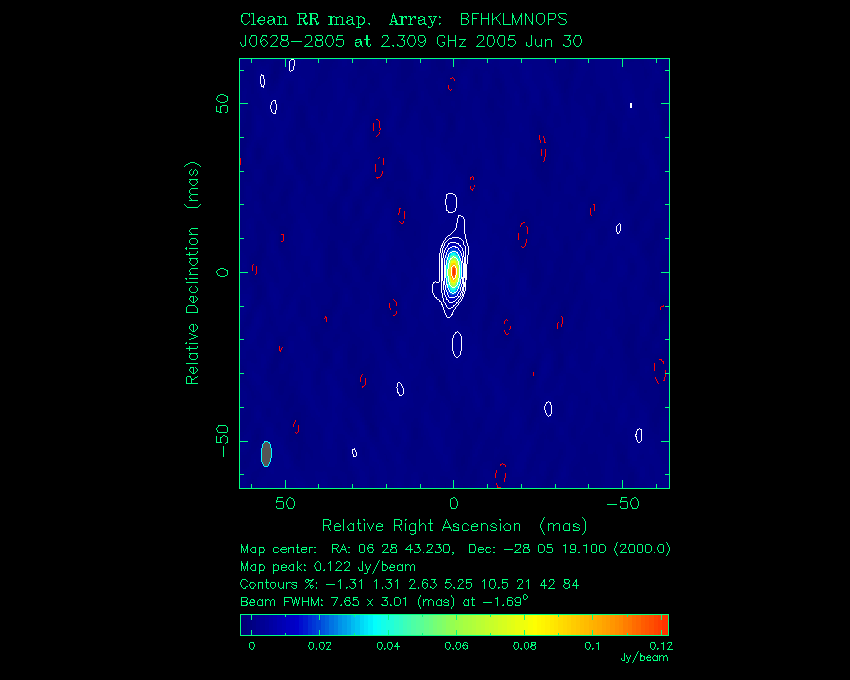Click the gray beam ellipse in the map corner

266,454
